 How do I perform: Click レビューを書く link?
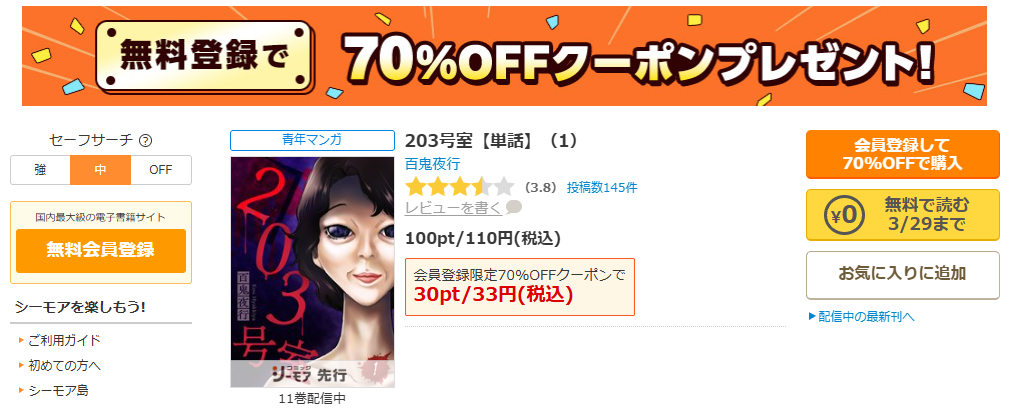(x=453, y=208)
